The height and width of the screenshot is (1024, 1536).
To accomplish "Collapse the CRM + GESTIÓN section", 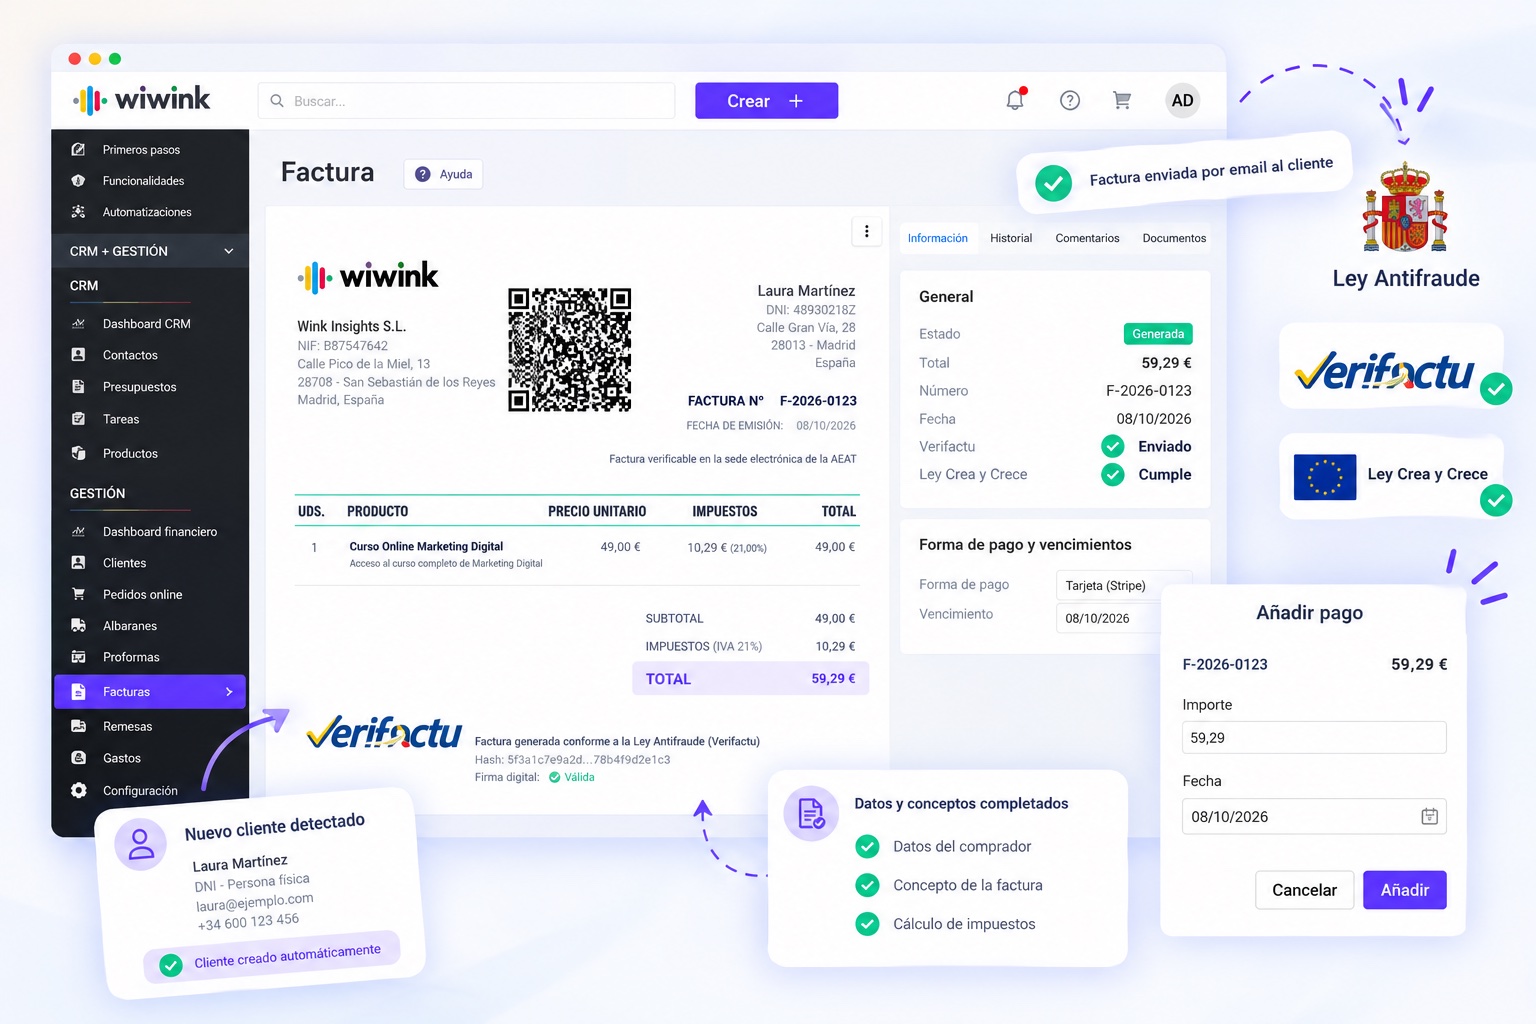I will pos(228,251).
